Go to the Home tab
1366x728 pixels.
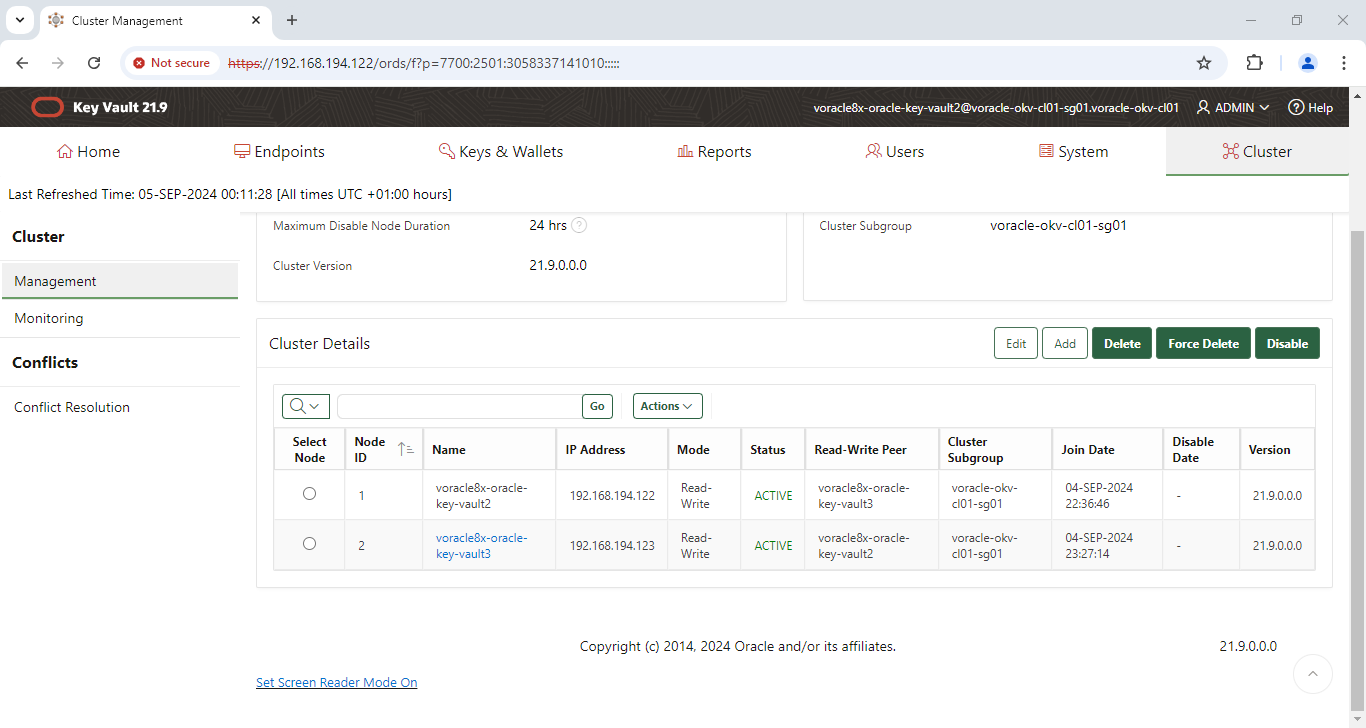coord(88,152)
